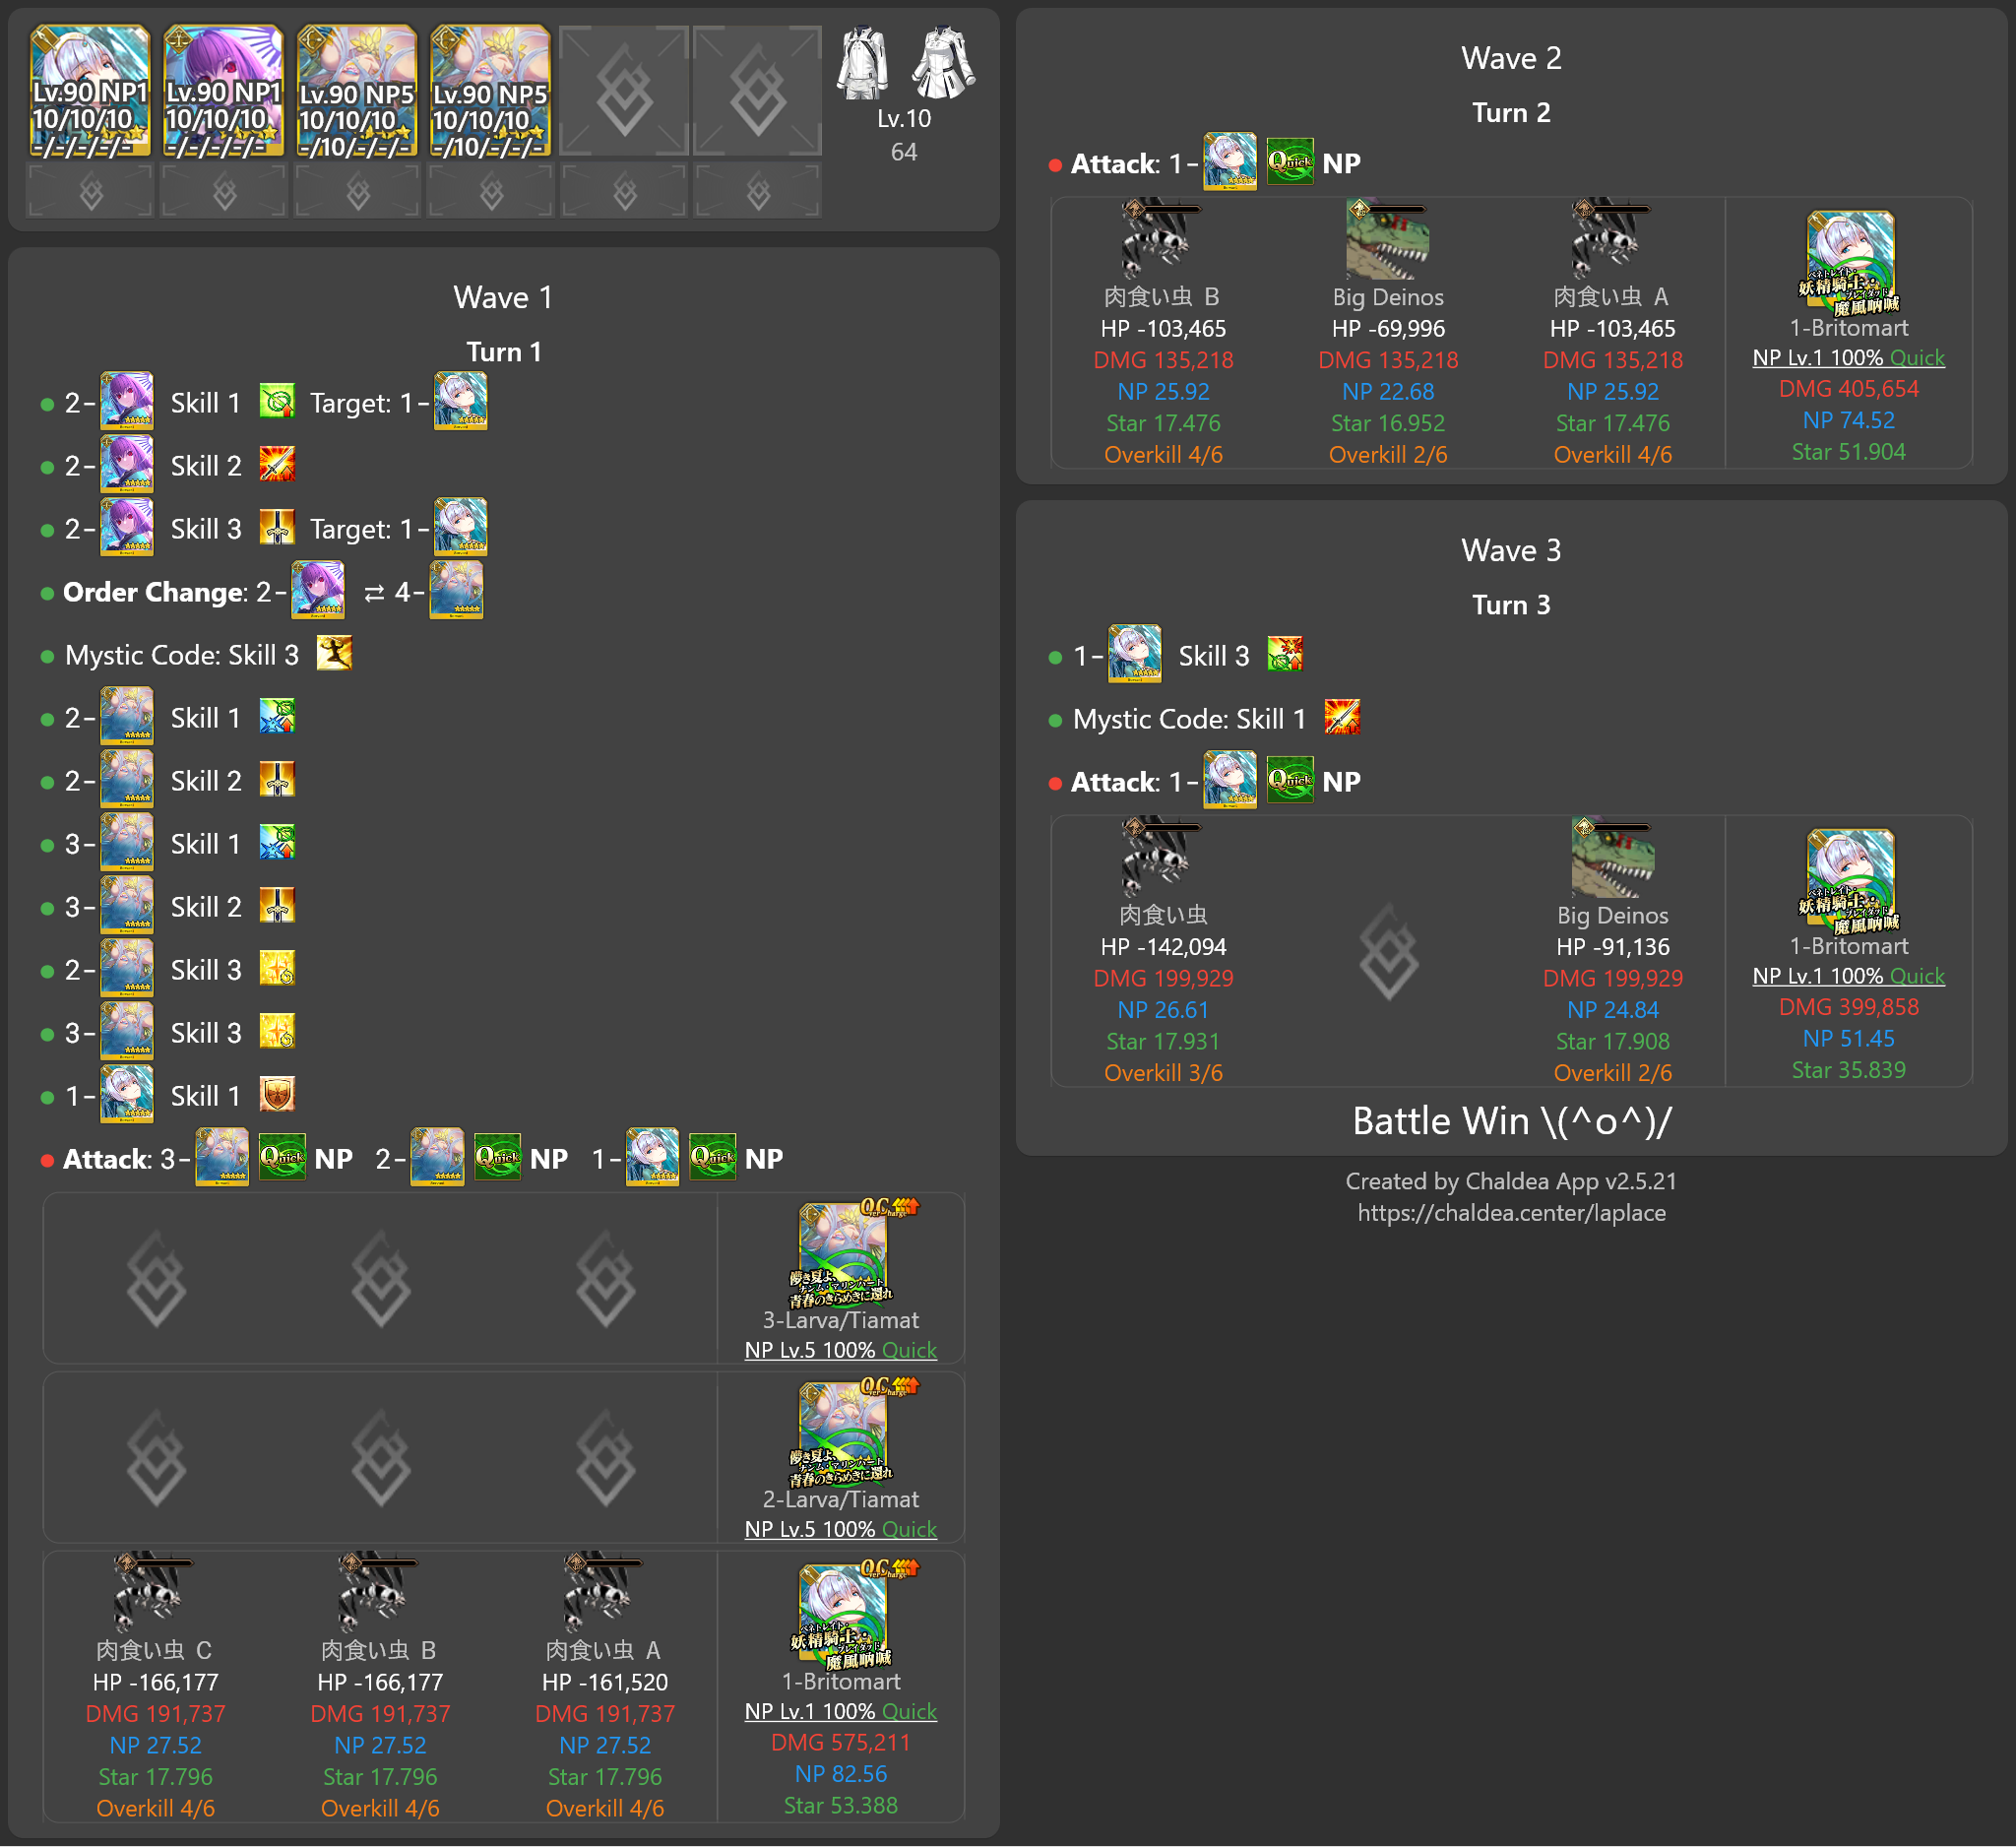This screenshot has height=1847, width=2016.
Task: Click NP Lv.1 100% Quick link in Wave 3
Action: pos(1847,975)
